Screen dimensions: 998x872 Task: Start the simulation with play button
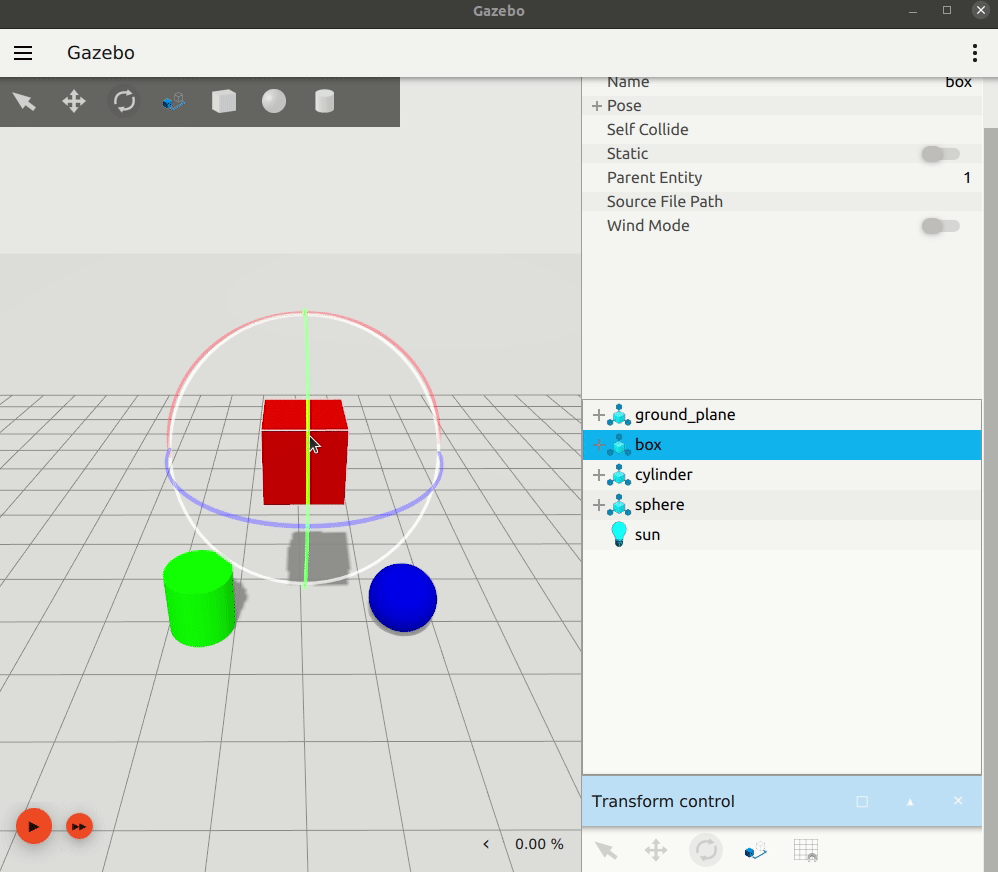34,826
